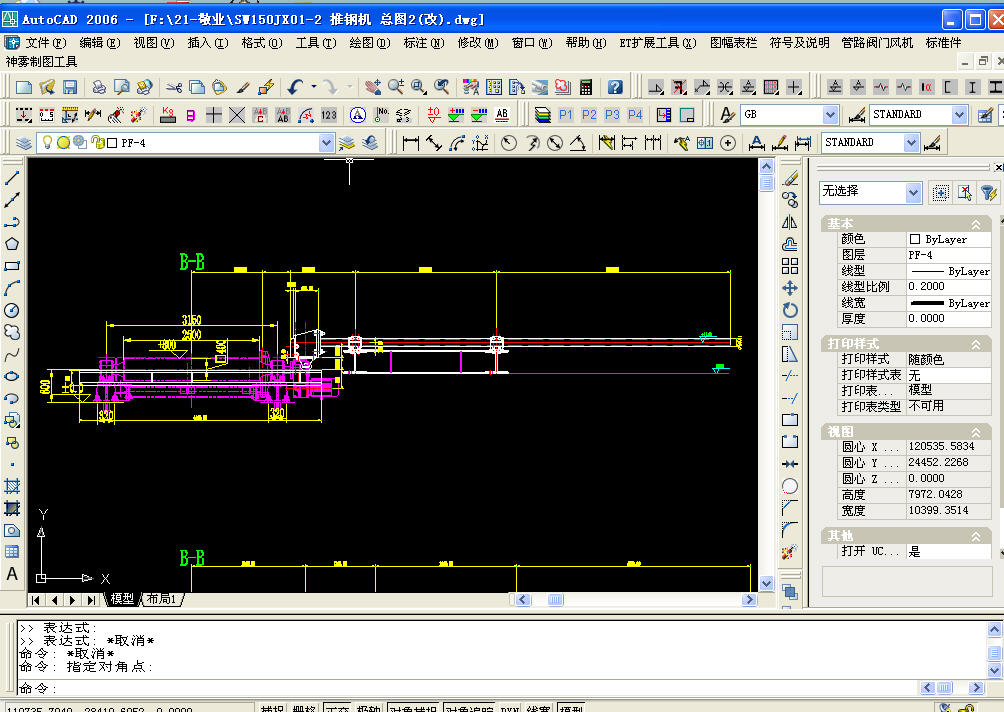This screenshot has width=1004, height=712.
Task: Select the Aligned Dimension tool
Action: [433, 143]
